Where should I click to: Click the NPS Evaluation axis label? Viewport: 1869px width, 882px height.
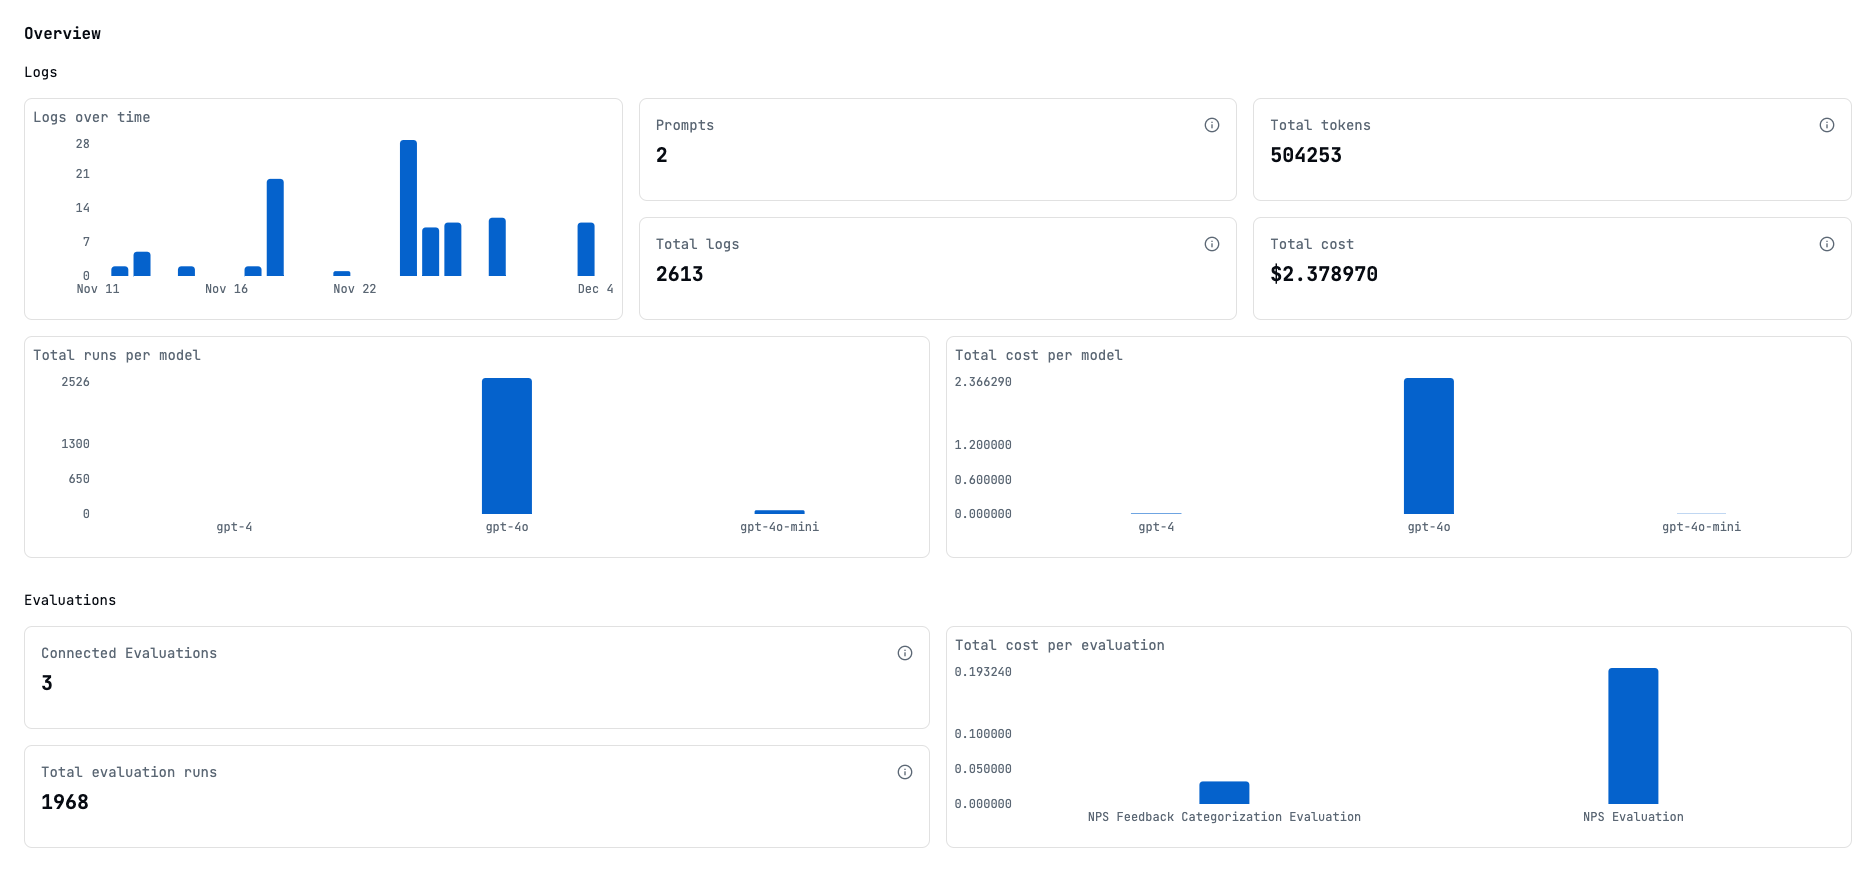1633,817
